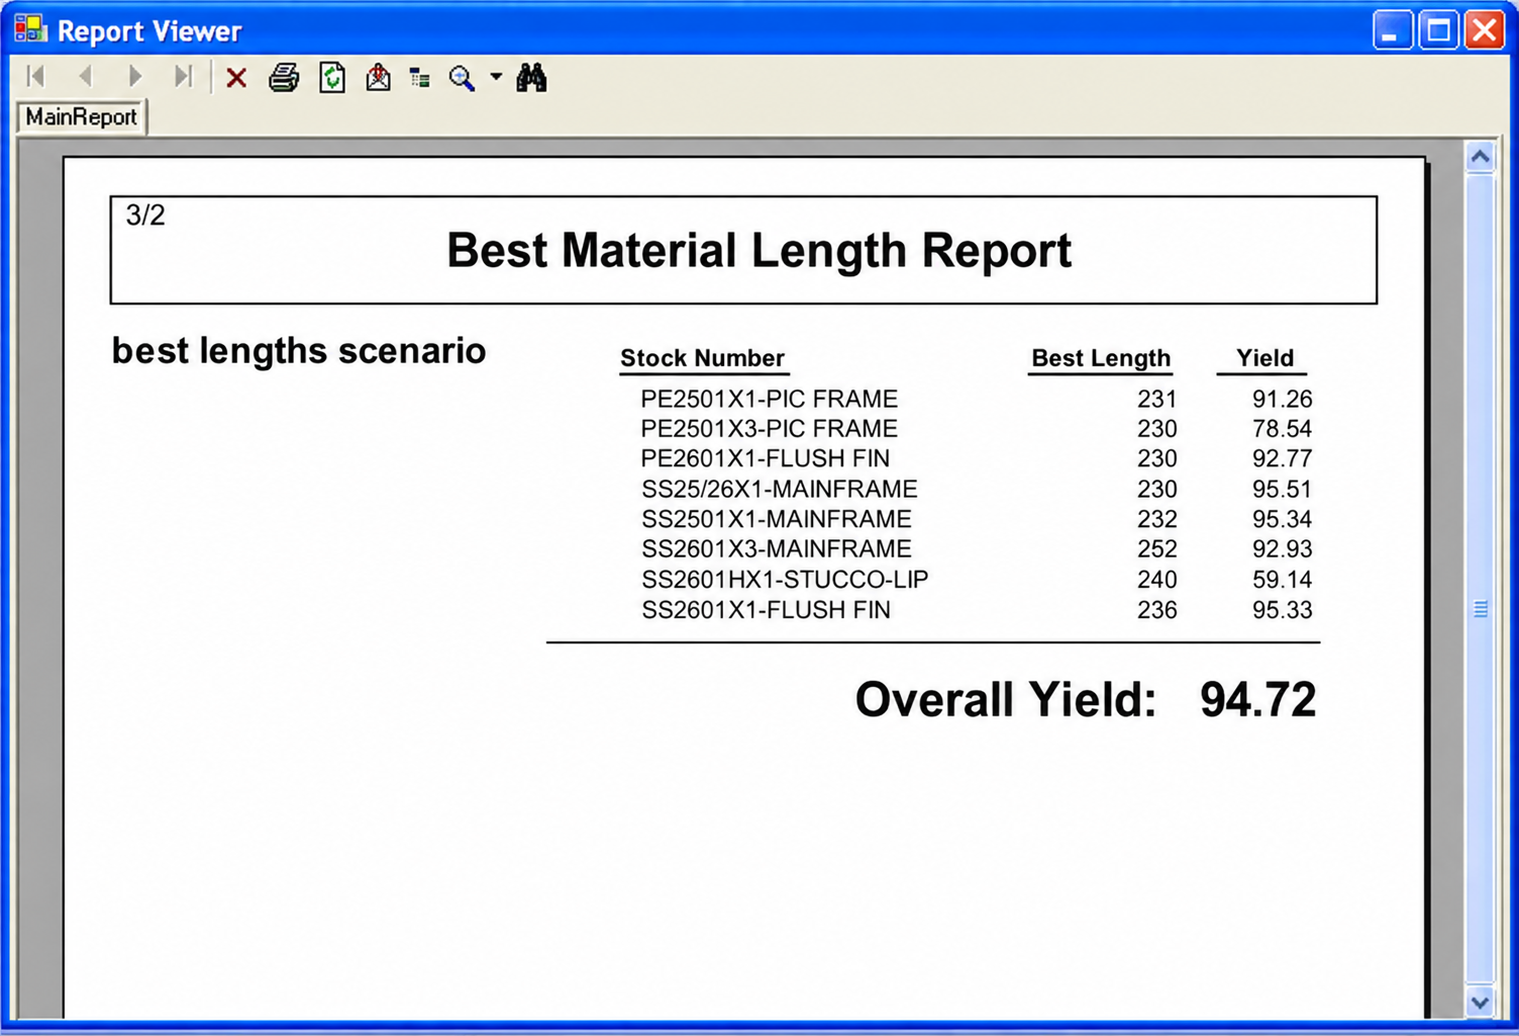The height and width of the screenshot is (1036, 1519).
Task: Open the zoom level dropdown arrow
Action: [x=496, y=77]
